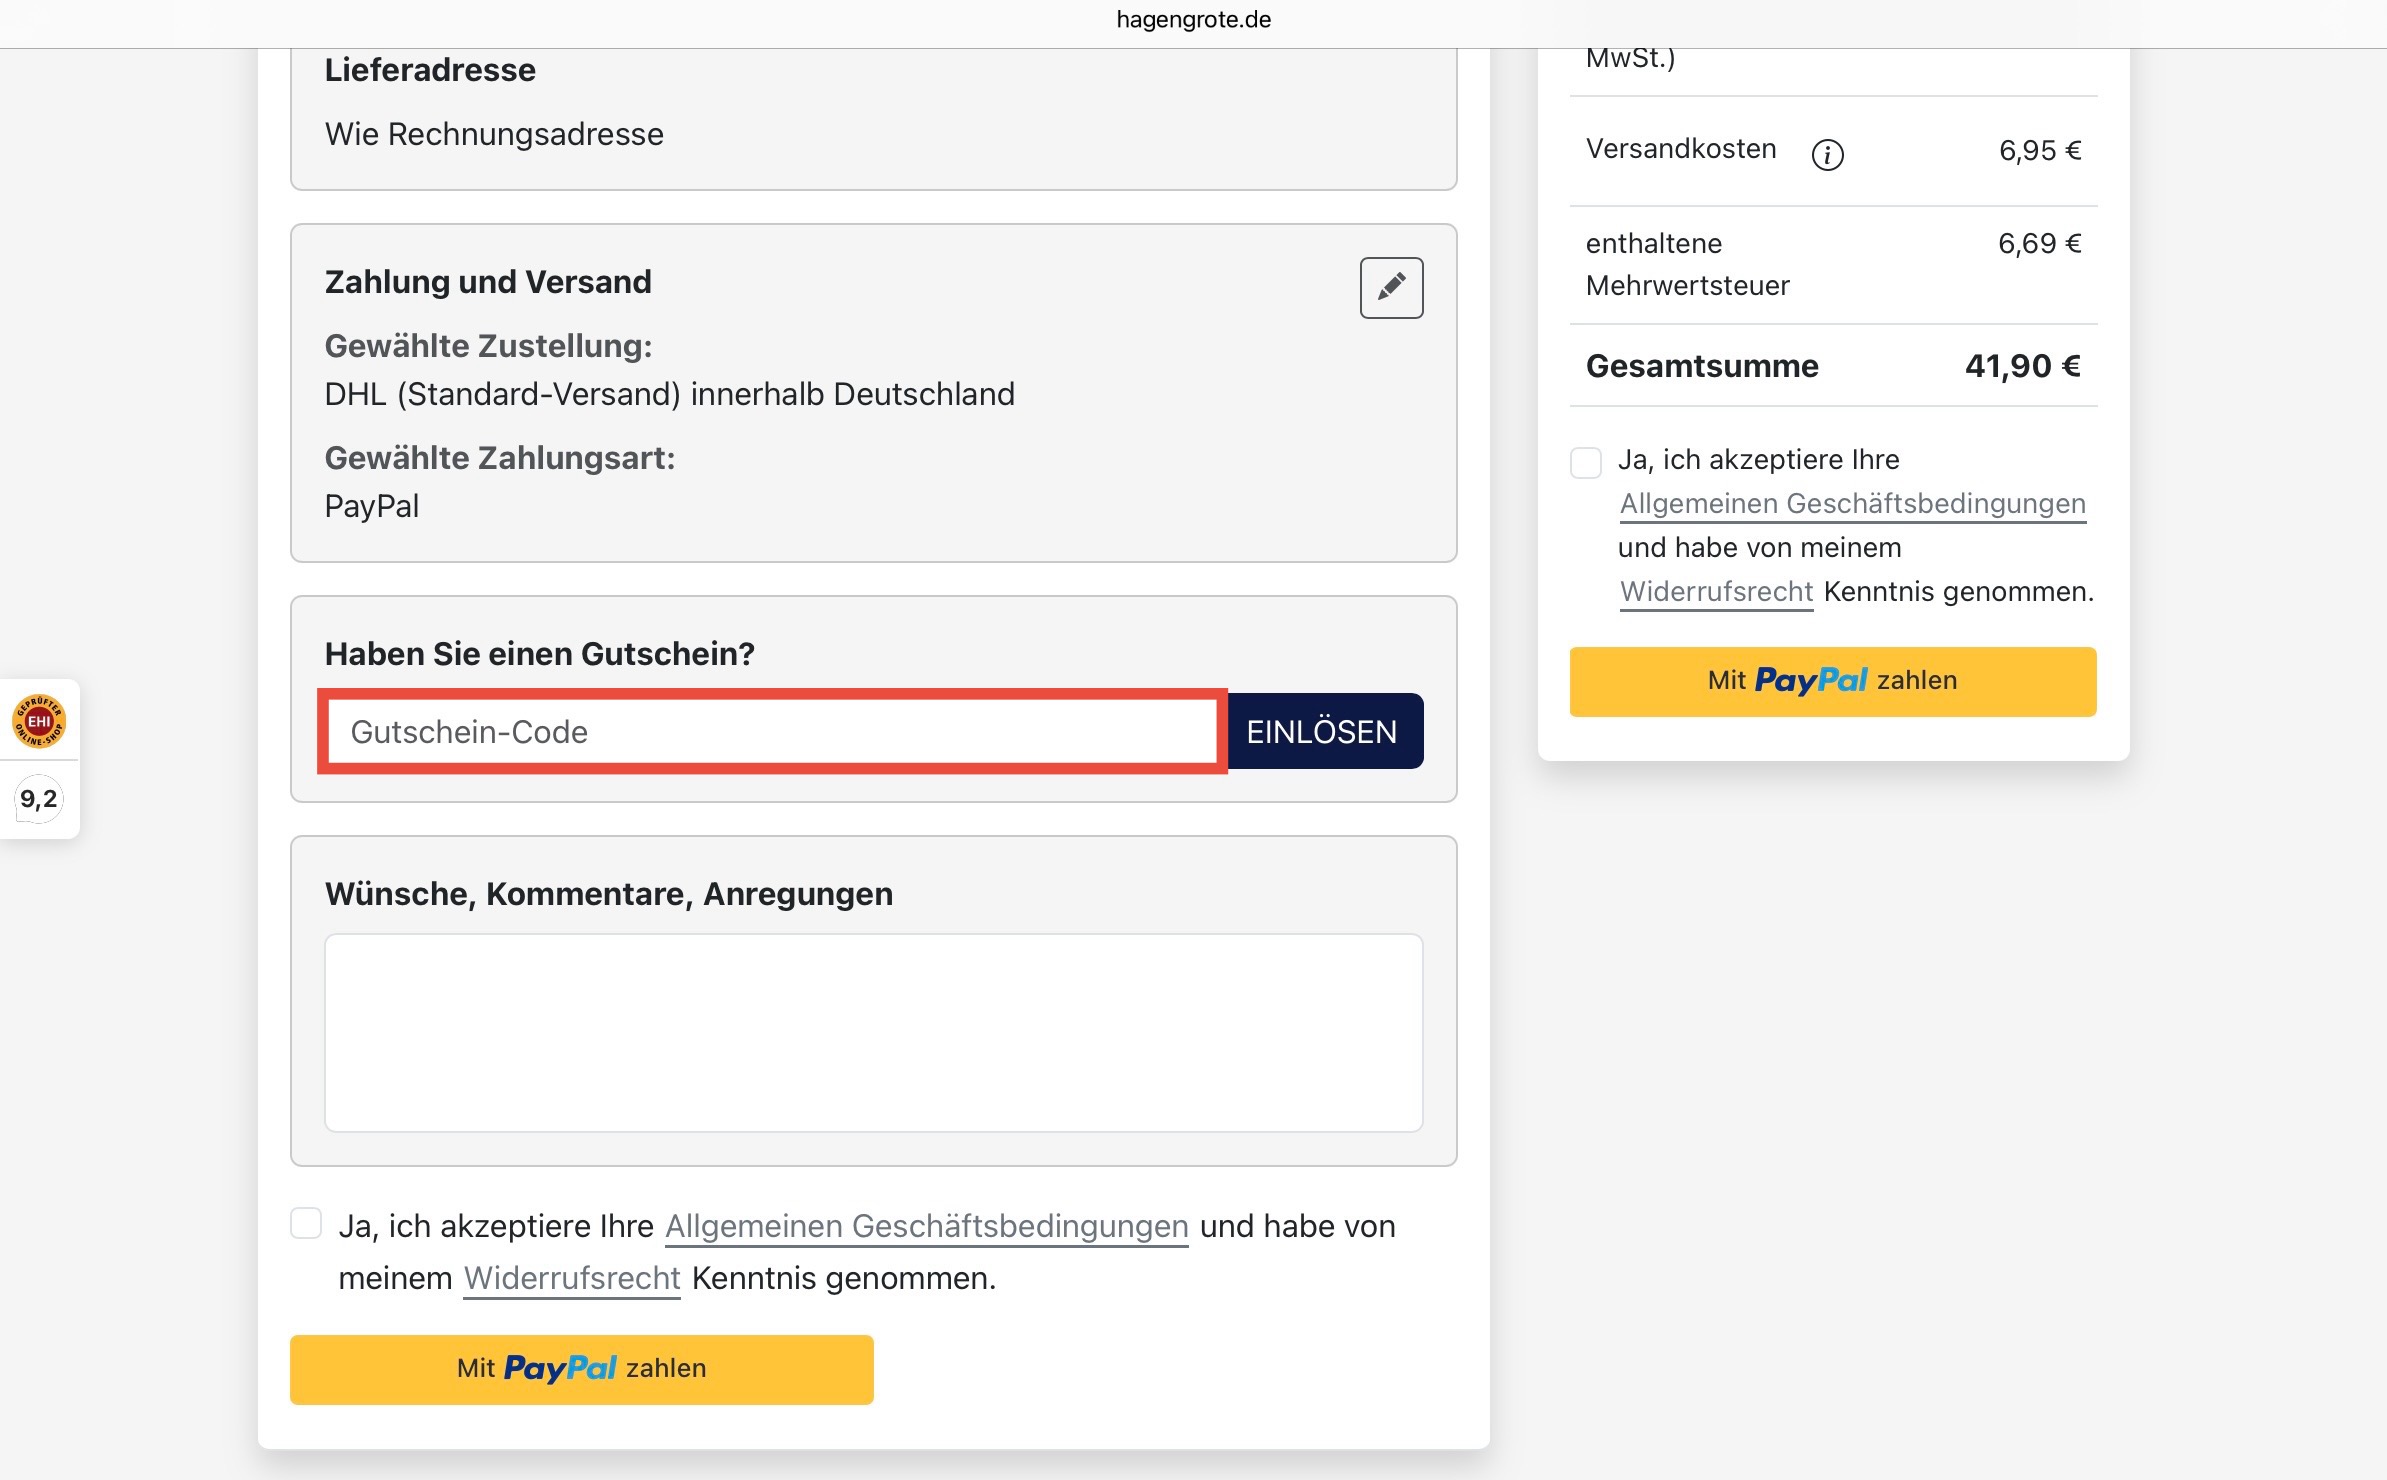Screen dimensions: 2387x1480
Task: Open Widerrufsrecht link below comments
Action: 572,1278
